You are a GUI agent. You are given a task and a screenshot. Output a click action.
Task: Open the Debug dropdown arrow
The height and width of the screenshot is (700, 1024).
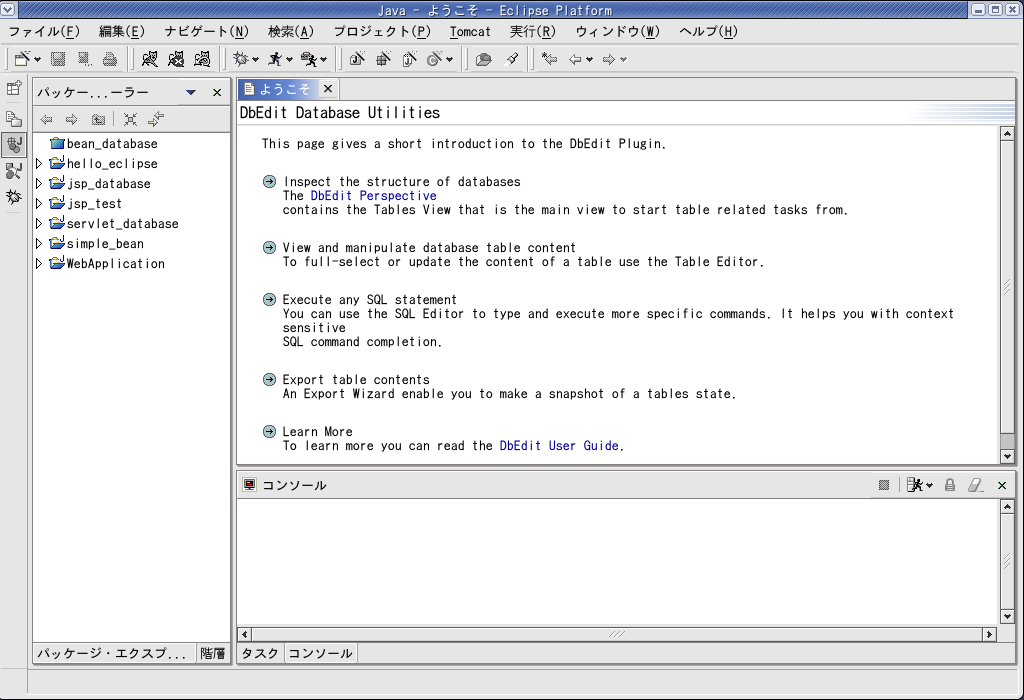tap(255, 60)
